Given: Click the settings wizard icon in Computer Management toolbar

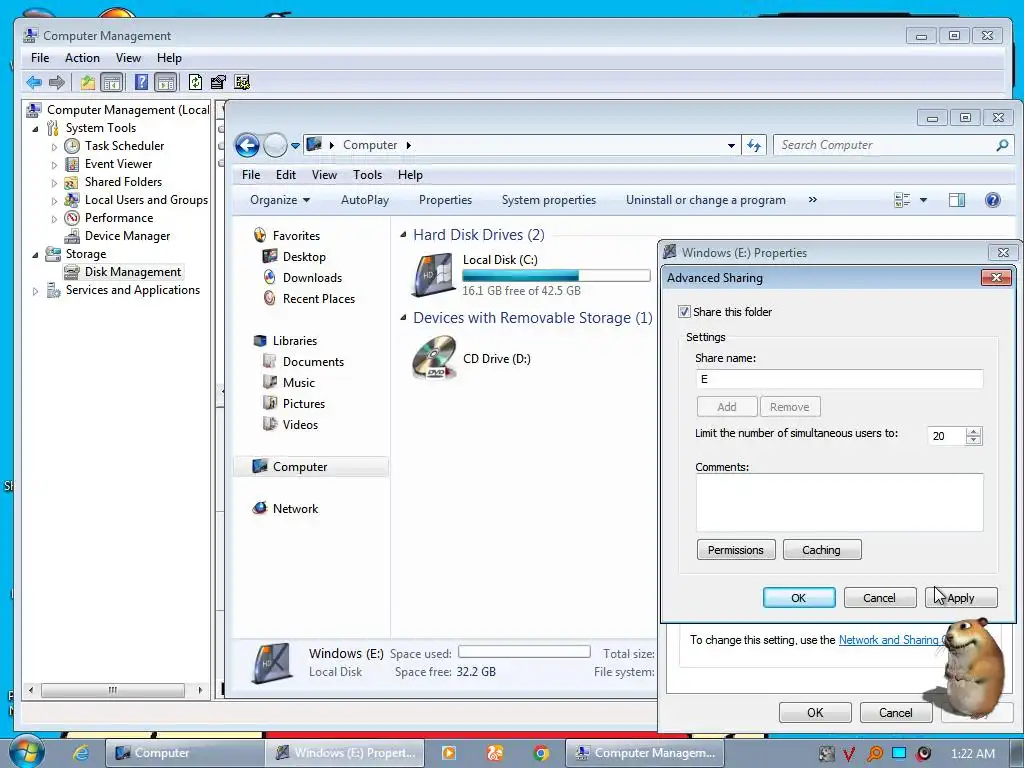Looking at the screenshot, I should pyautogui.click(x=242, y=82).
